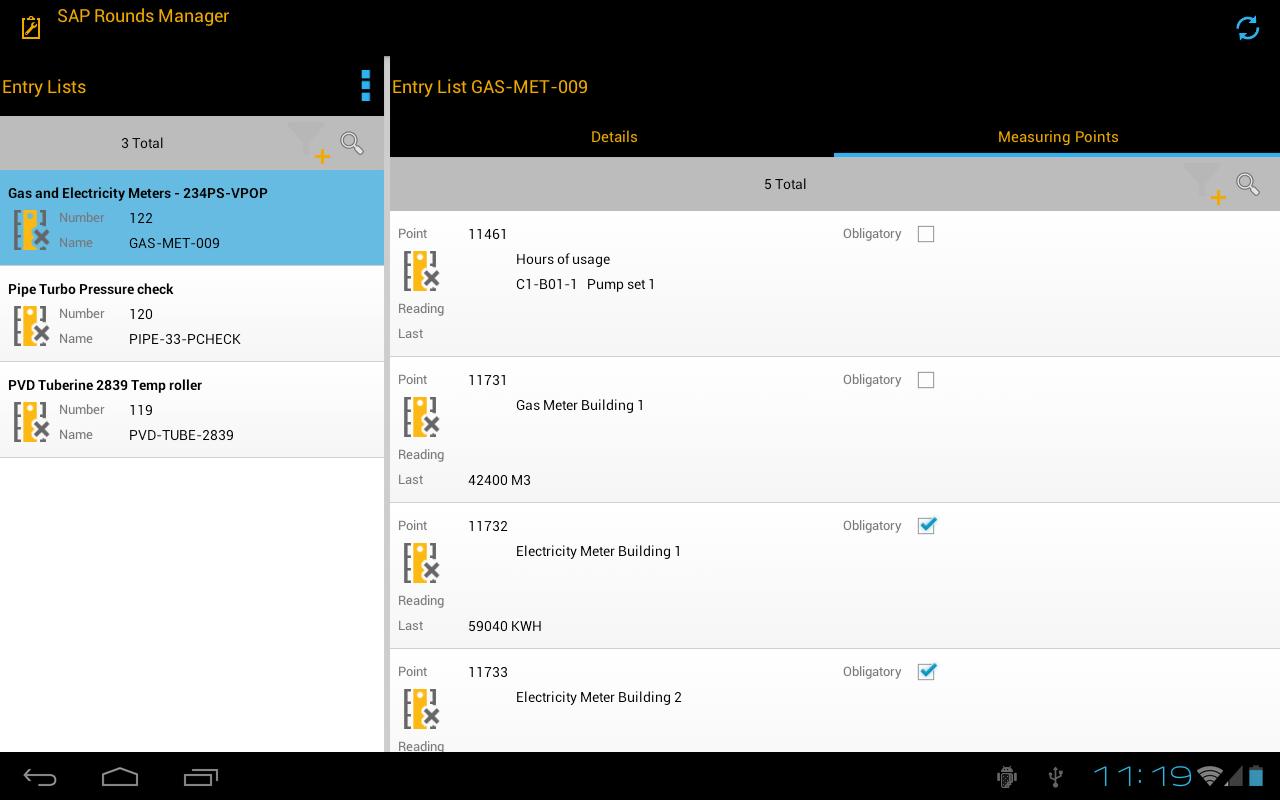Search the Entry Lists panel
1280x800 pixels.
tap(352, 142)
